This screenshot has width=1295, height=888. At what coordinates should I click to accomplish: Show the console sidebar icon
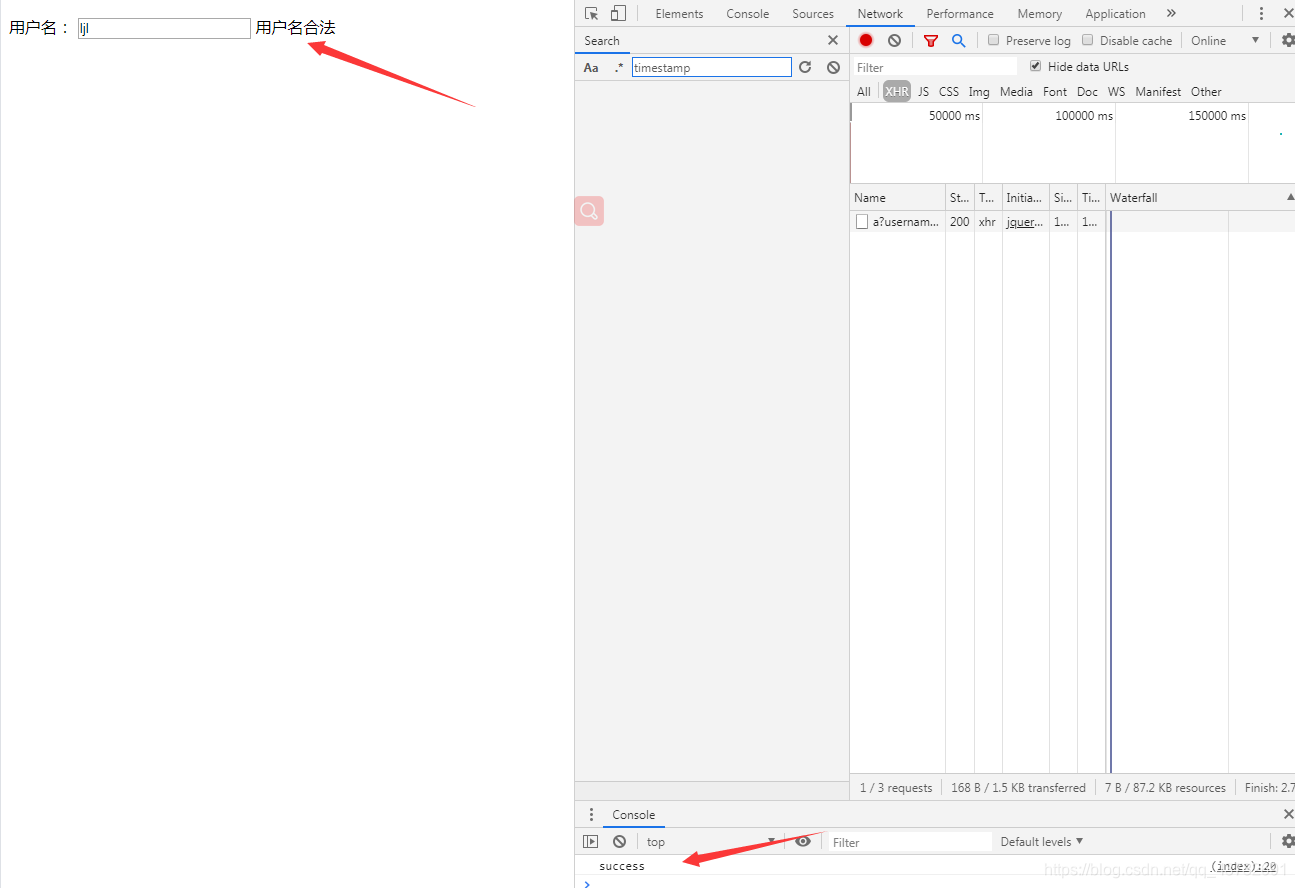(x=591, y=841)
